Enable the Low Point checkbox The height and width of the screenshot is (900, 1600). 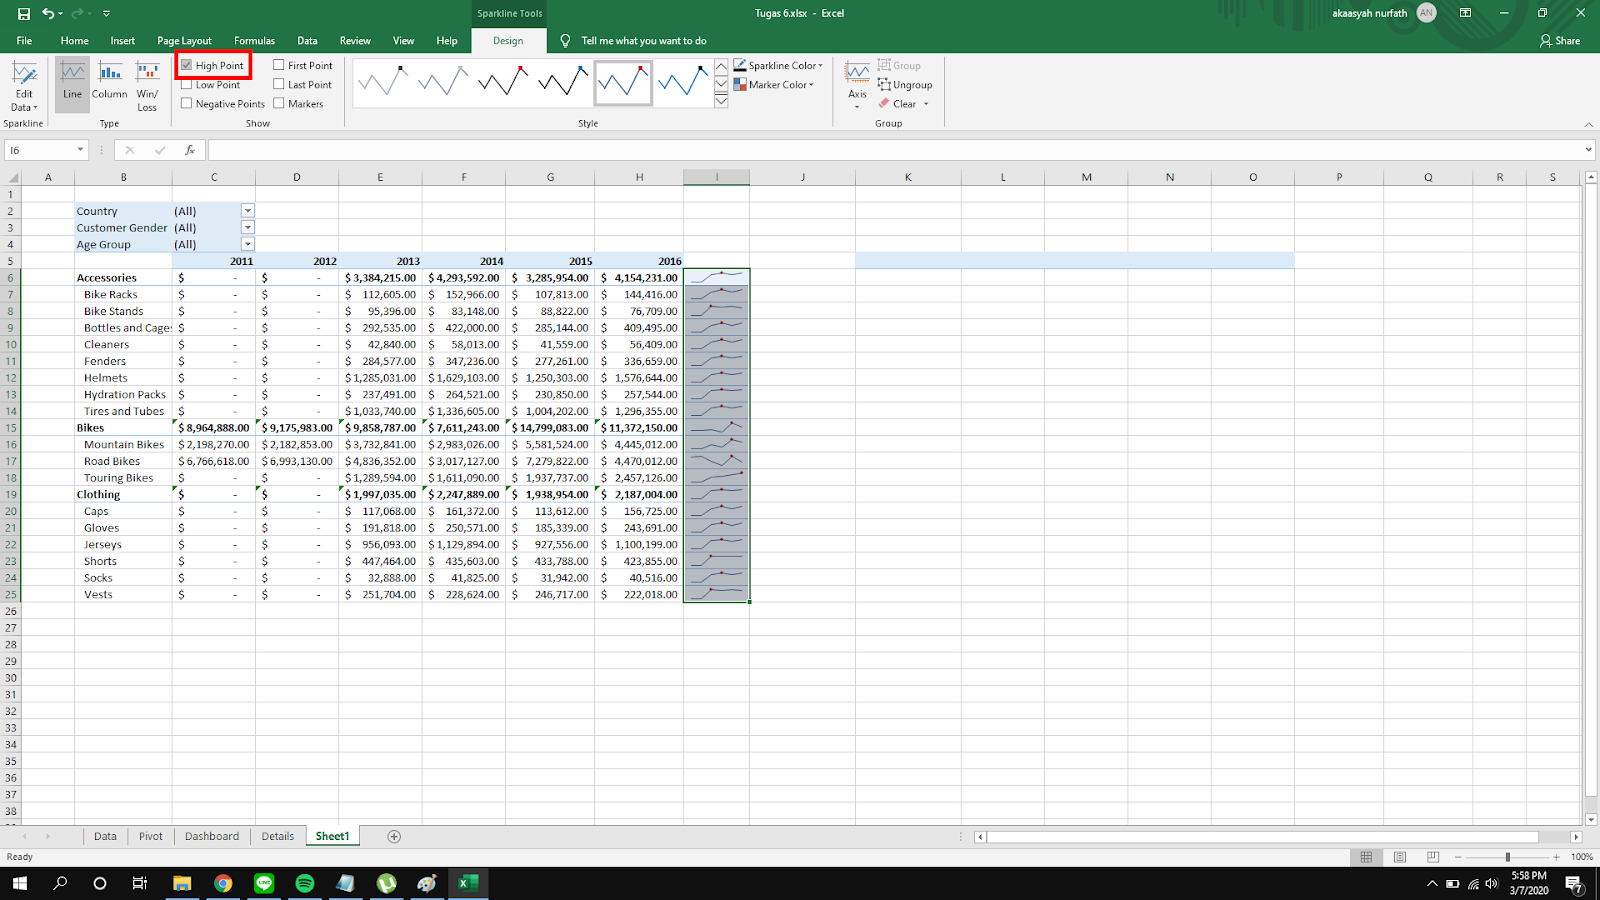coord(187,85)
